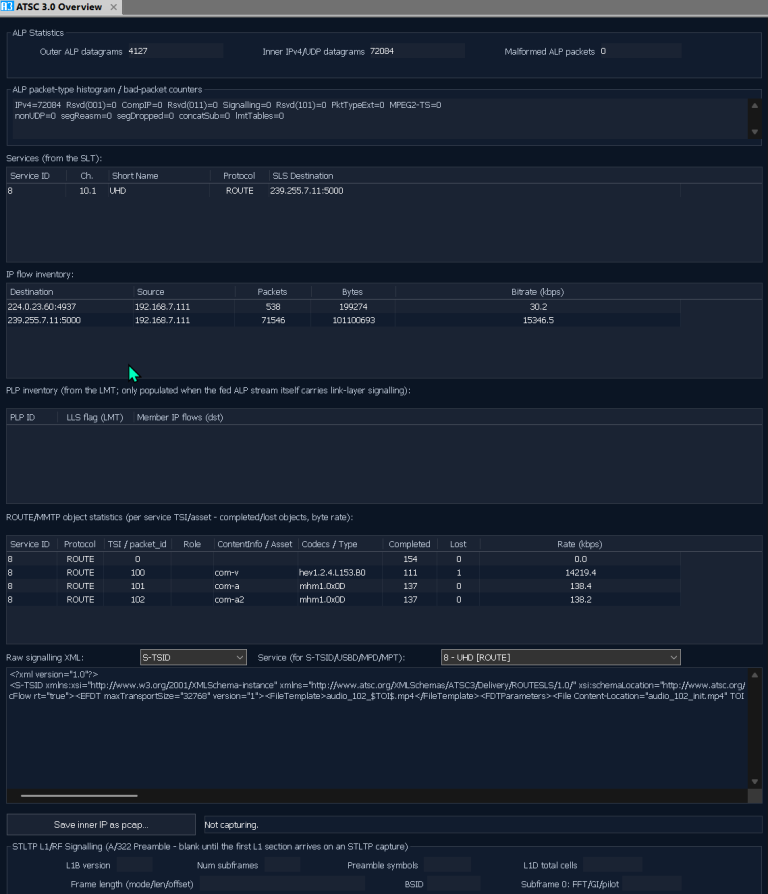The image size is (768, 894).
Task: Select the ATSC 3.0 Overview tab
Action: coord(60,7)
